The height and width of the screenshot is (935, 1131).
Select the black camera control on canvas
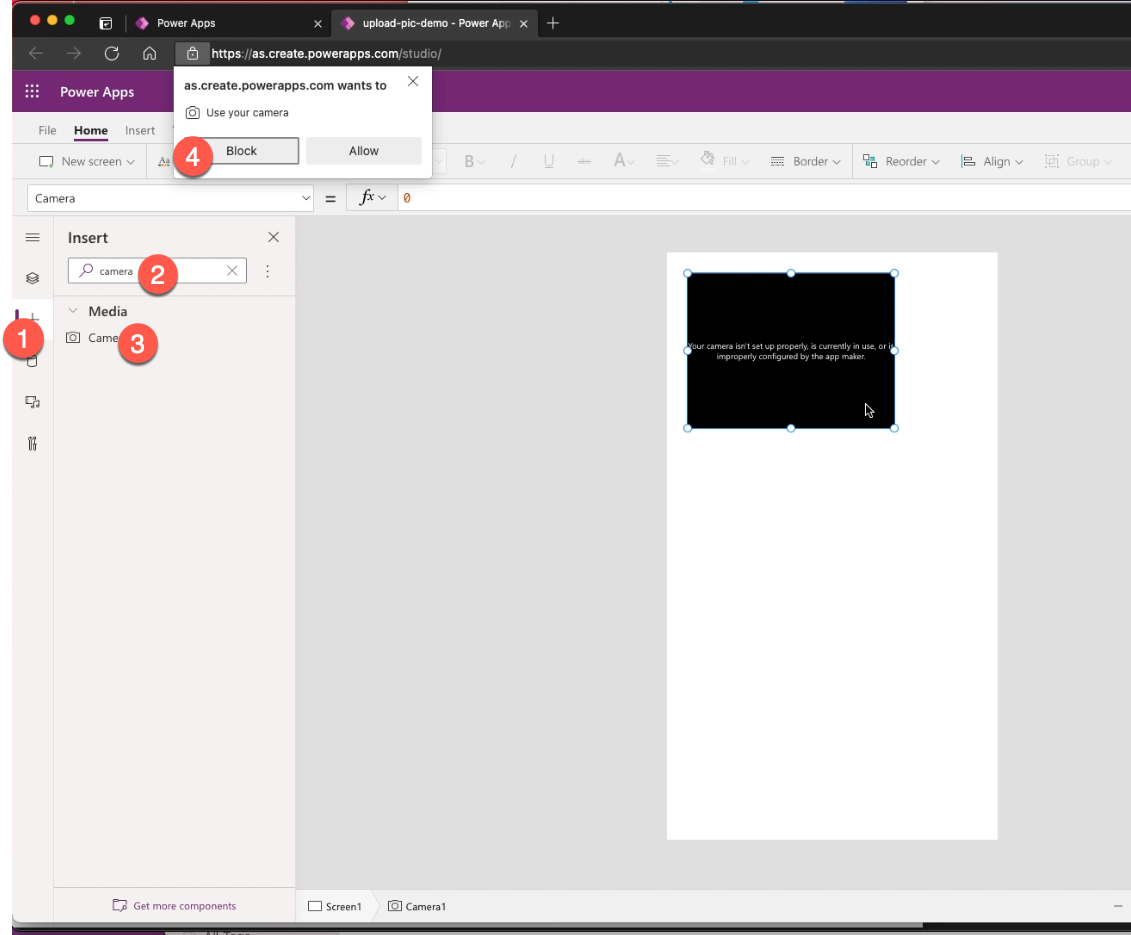[x=791, y=351]
